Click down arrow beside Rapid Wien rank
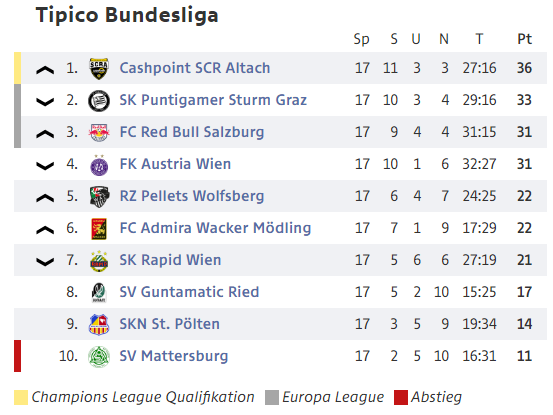Image resolution: width=553 pixels, height=415 pixels. coord(45,262)
